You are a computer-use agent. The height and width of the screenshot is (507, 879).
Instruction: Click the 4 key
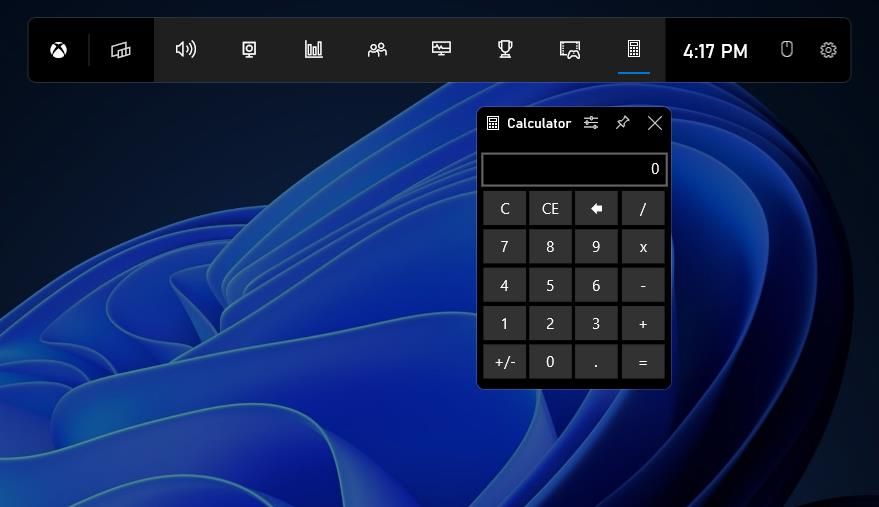(505, 285)
